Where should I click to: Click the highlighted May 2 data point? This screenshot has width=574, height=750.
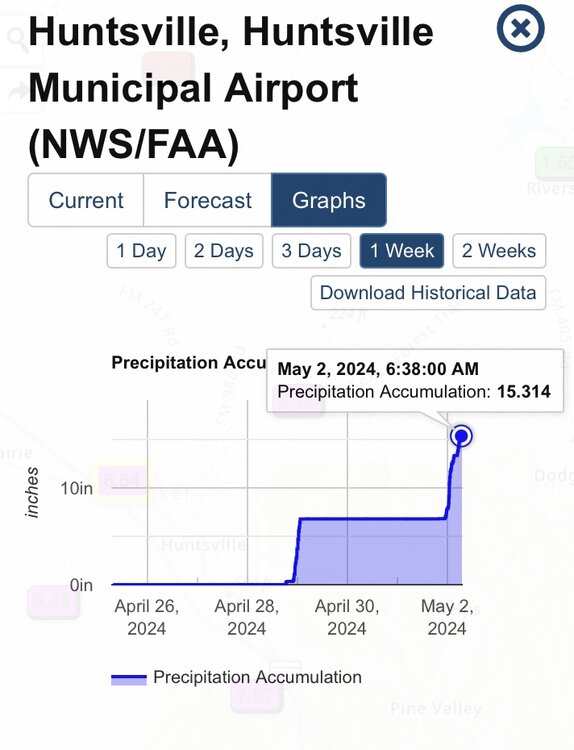(462, 436)
